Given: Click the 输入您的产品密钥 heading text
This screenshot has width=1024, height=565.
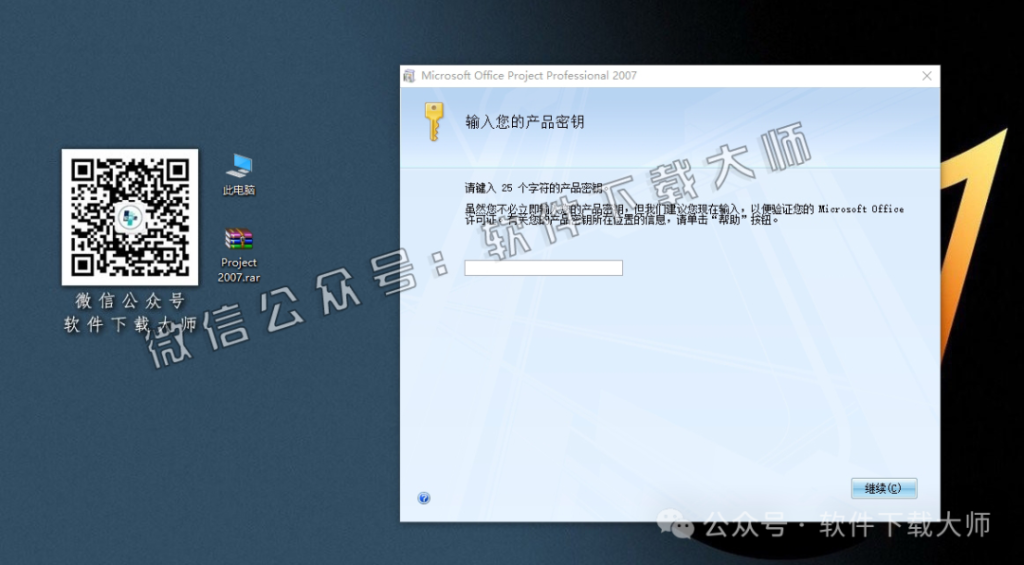Looking at the screenshot, I should (524, 121).
